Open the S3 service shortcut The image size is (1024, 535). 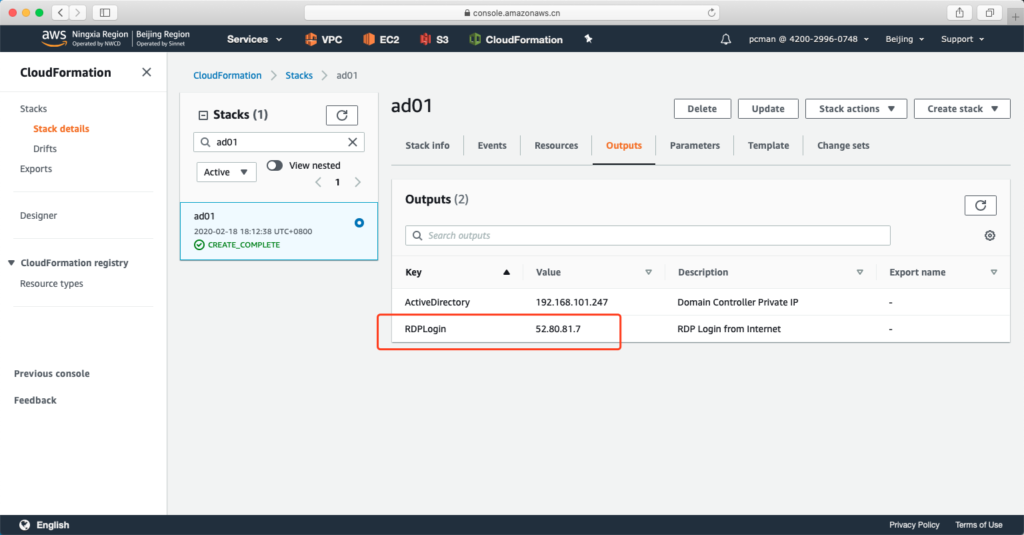click(435, 39)
